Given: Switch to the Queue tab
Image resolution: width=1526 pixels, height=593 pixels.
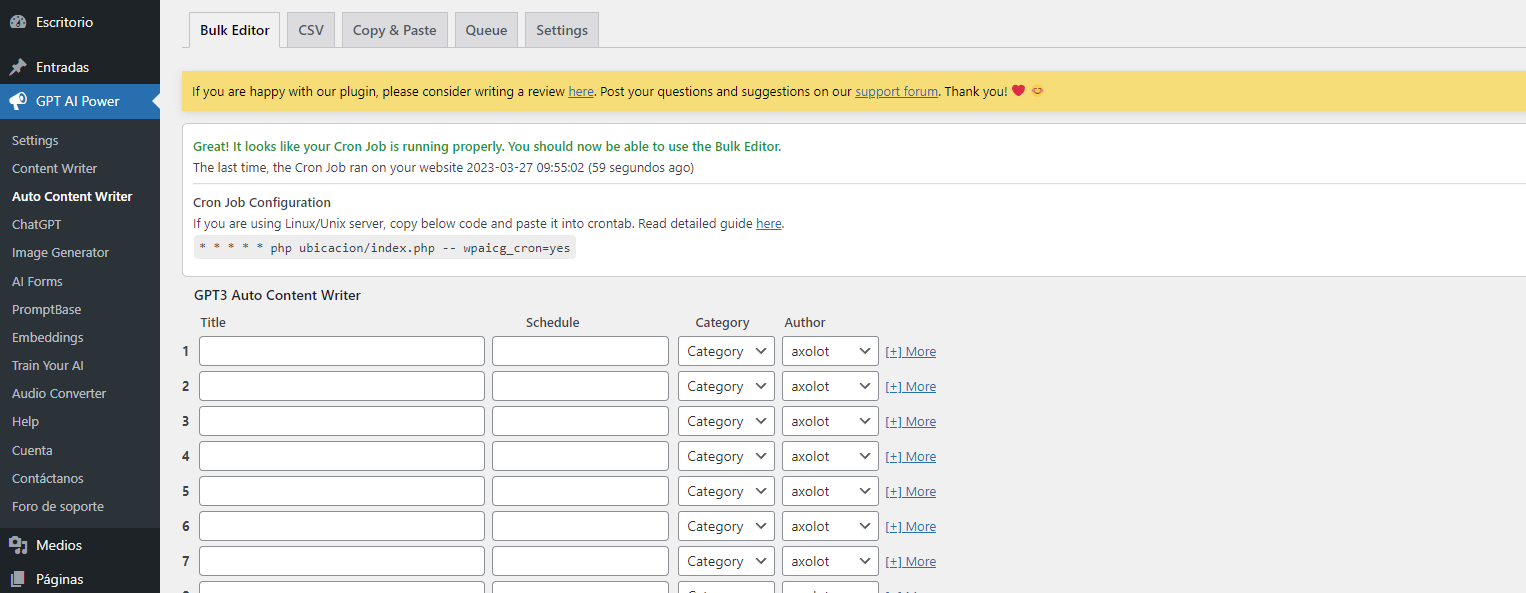Looking at the screenshot, I should coord(486,30).
